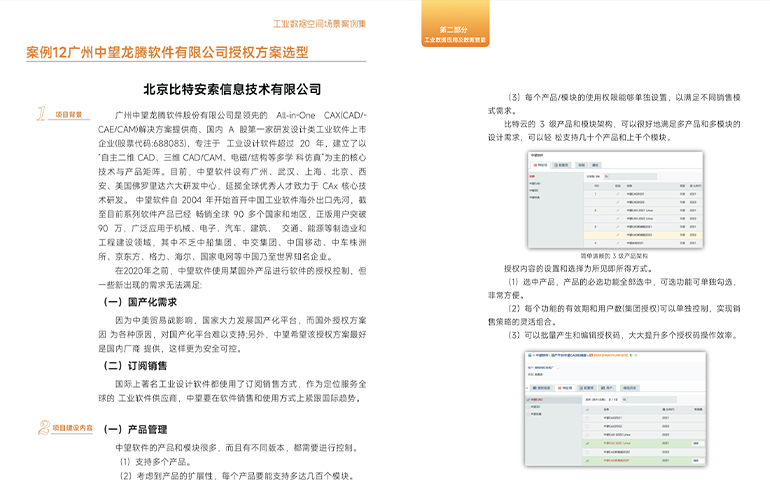This screenshot has width=770, height=494.
Task: Click the subheading (一) 产品管理
Action: tap(135, 429)
